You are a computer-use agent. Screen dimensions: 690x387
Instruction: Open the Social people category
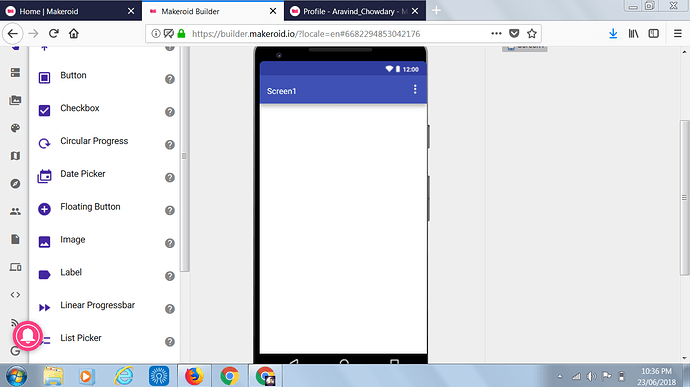point(15,211)
